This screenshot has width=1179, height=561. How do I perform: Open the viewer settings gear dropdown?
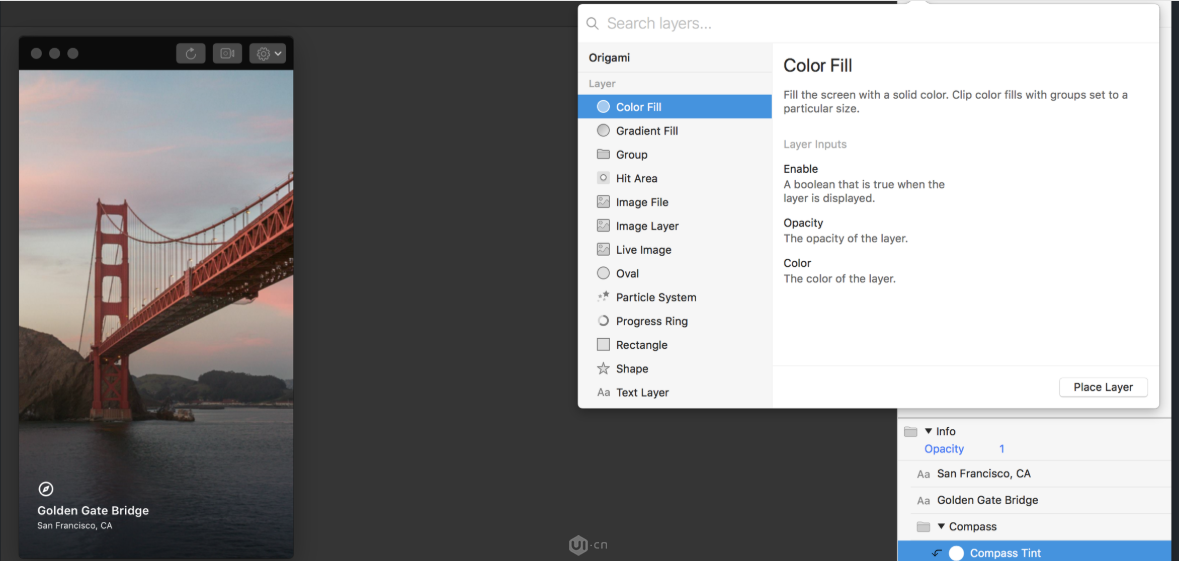[x=268, y=53]
